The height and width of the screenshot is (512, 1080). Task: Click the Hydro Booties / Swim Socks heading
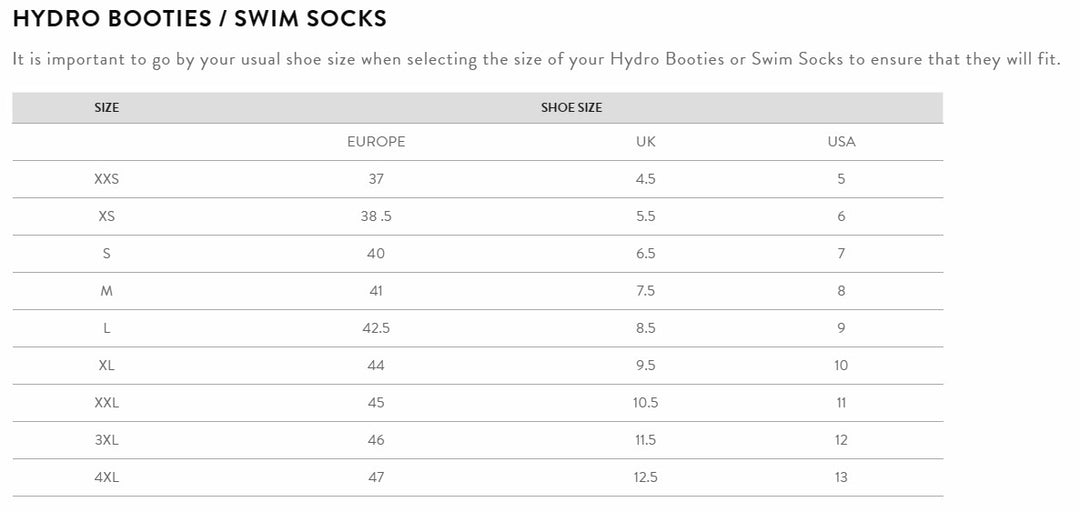(200, 19)
